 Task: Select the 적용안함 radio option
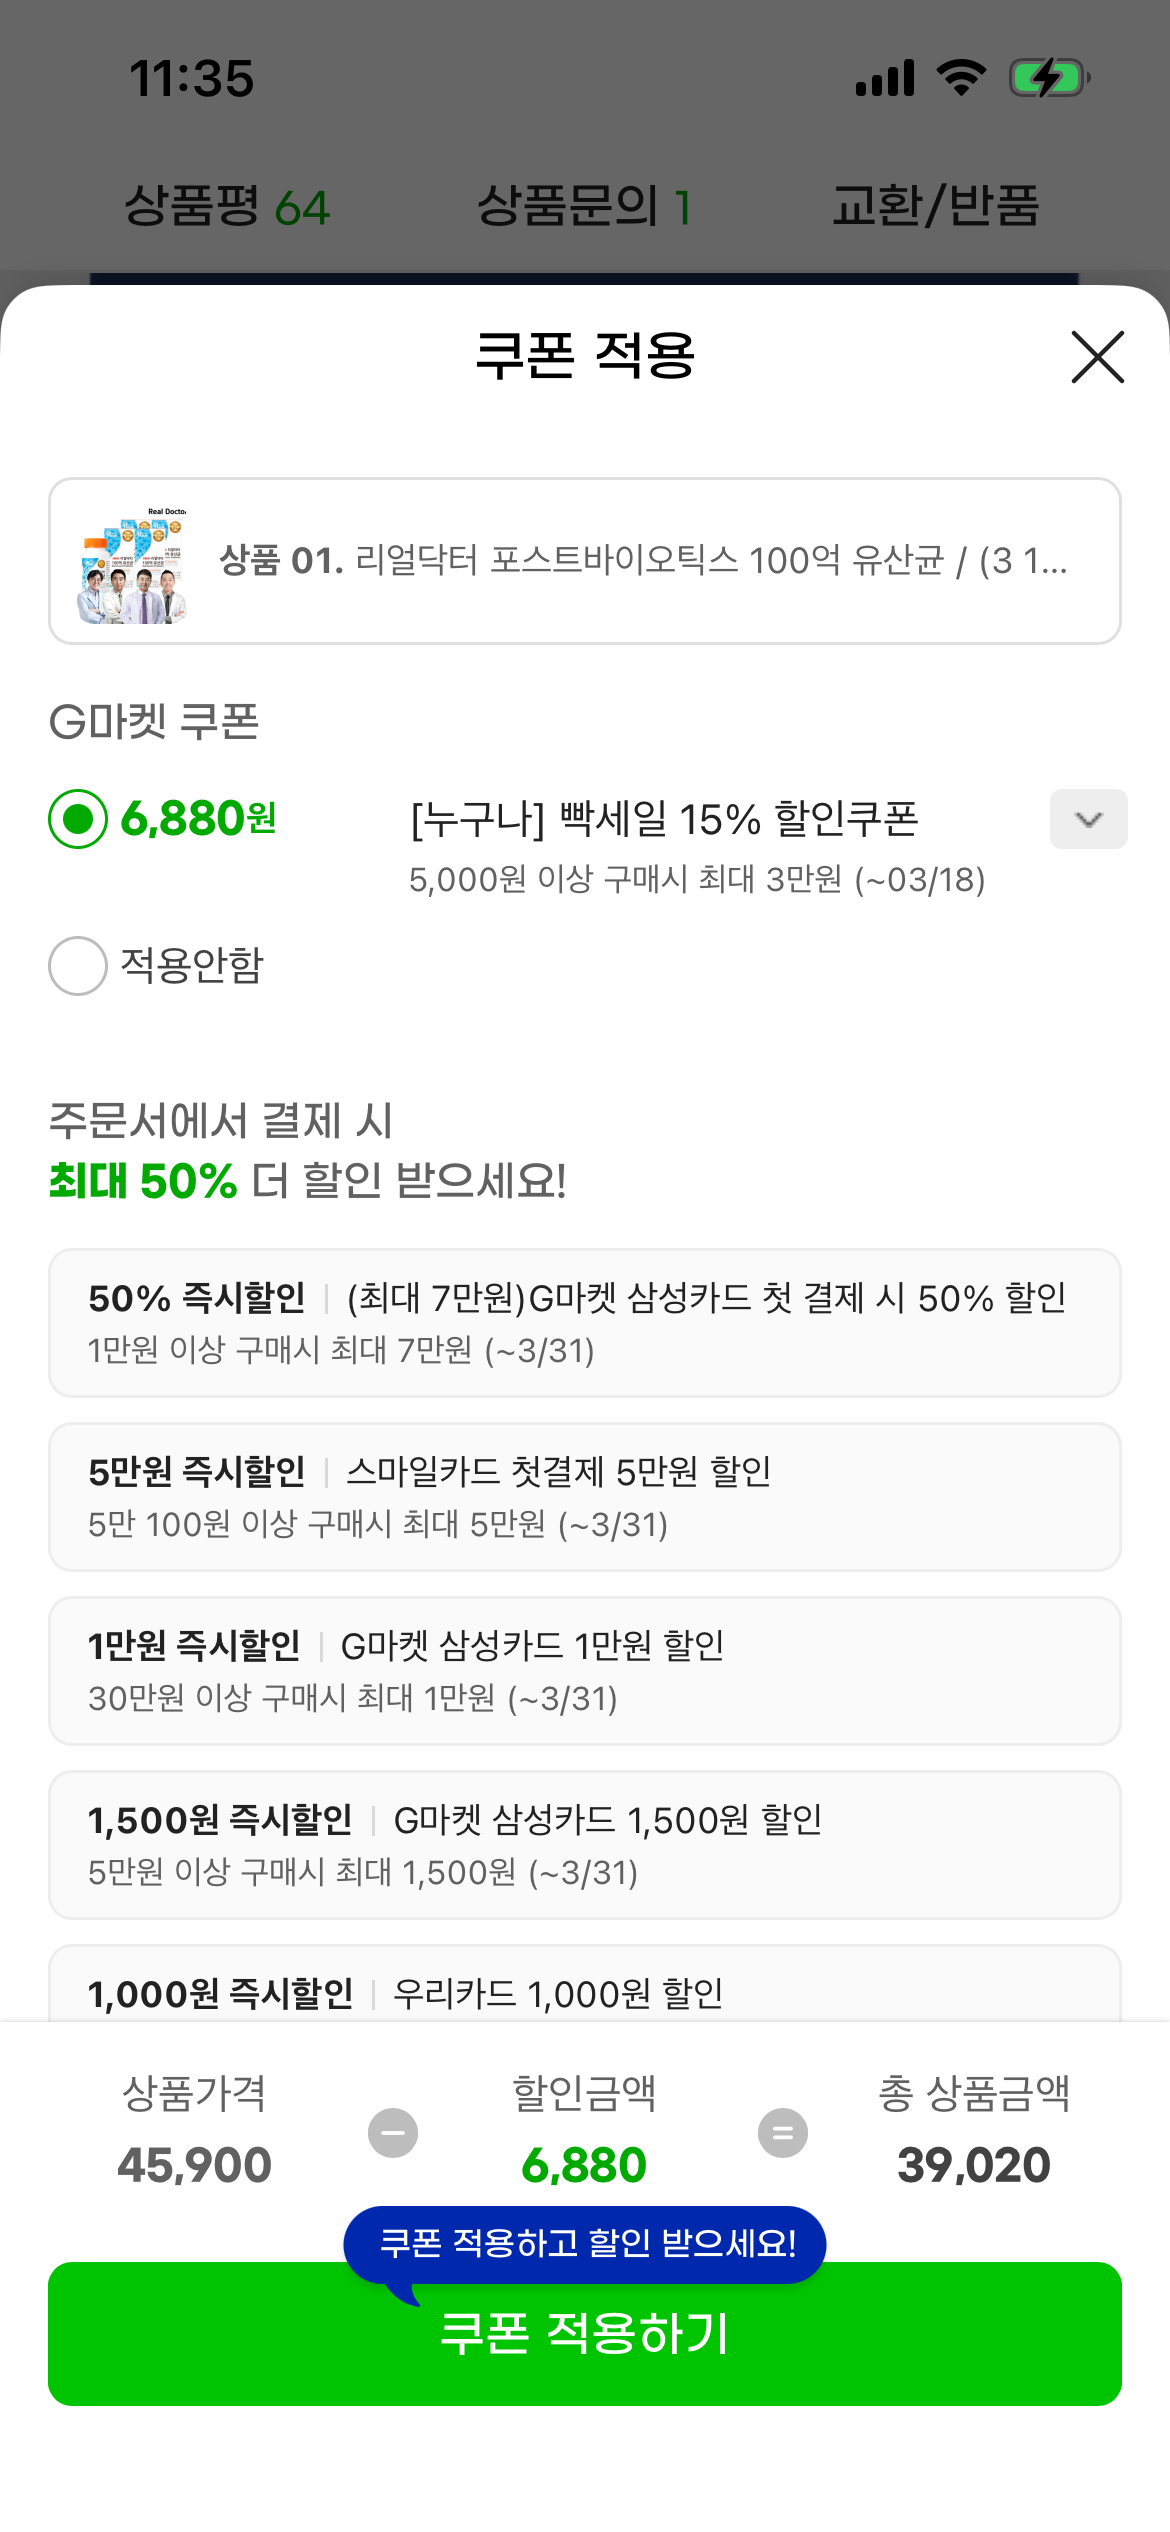78,966
